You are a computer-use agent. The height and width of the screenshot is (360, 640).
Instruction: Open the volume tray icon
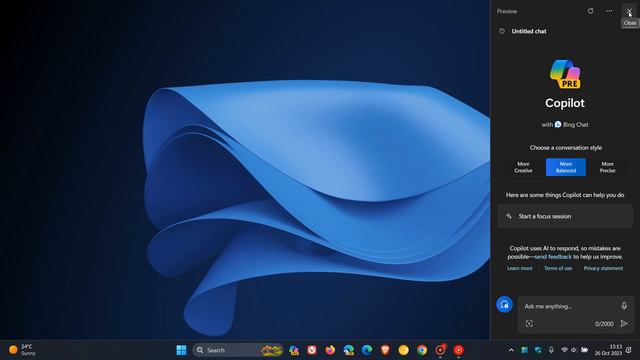pos(574,350)
